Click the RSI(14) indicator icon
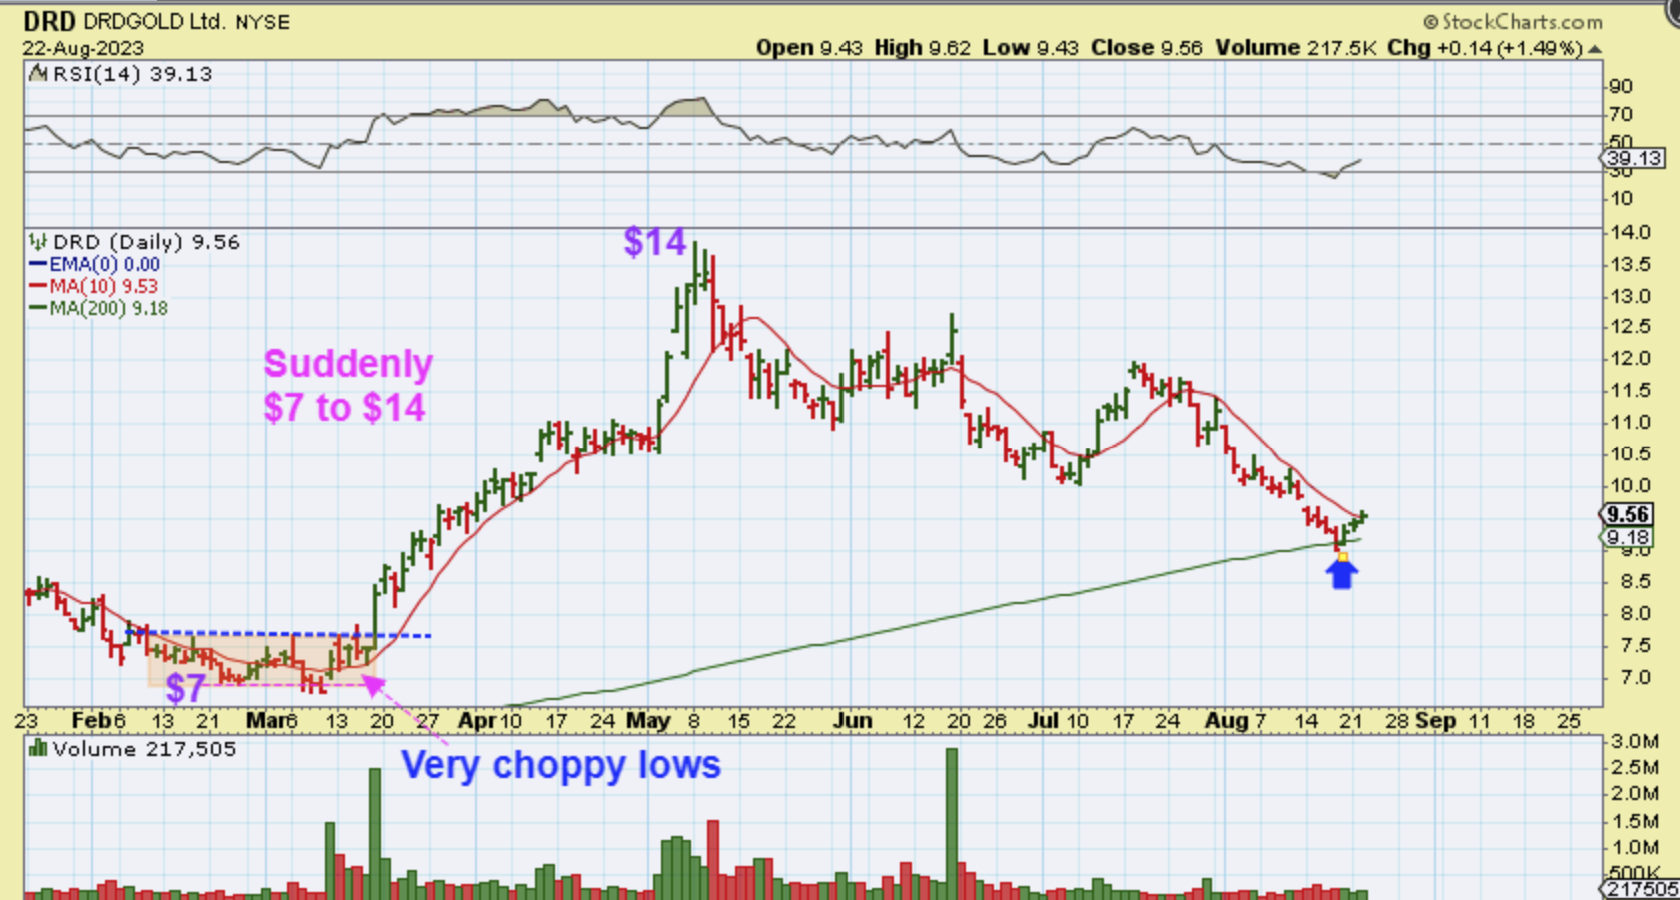This screenshot has height=900, width=1680. tap(38, 73)
